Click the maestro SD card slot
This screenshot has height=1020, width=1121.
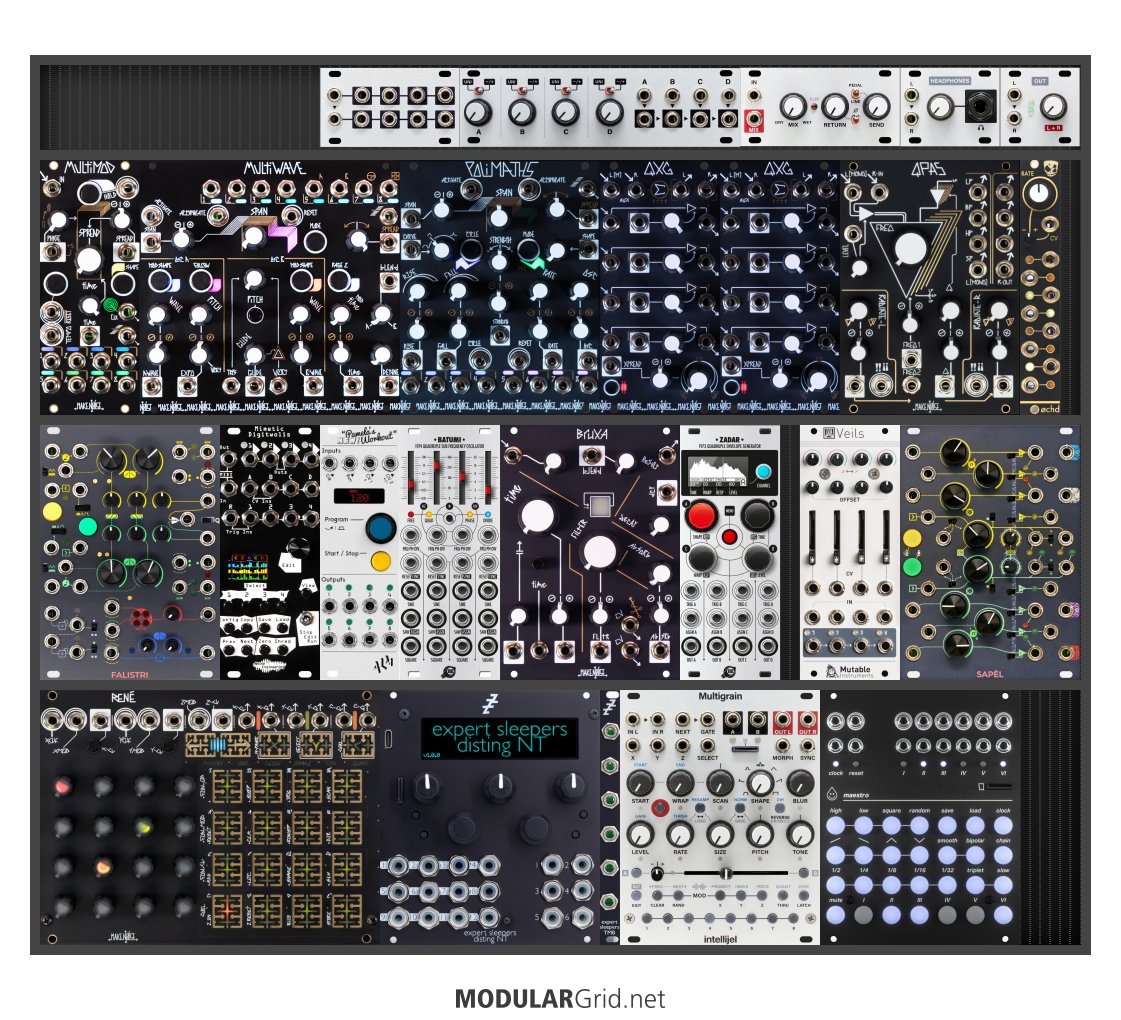[x=999, y=786]
